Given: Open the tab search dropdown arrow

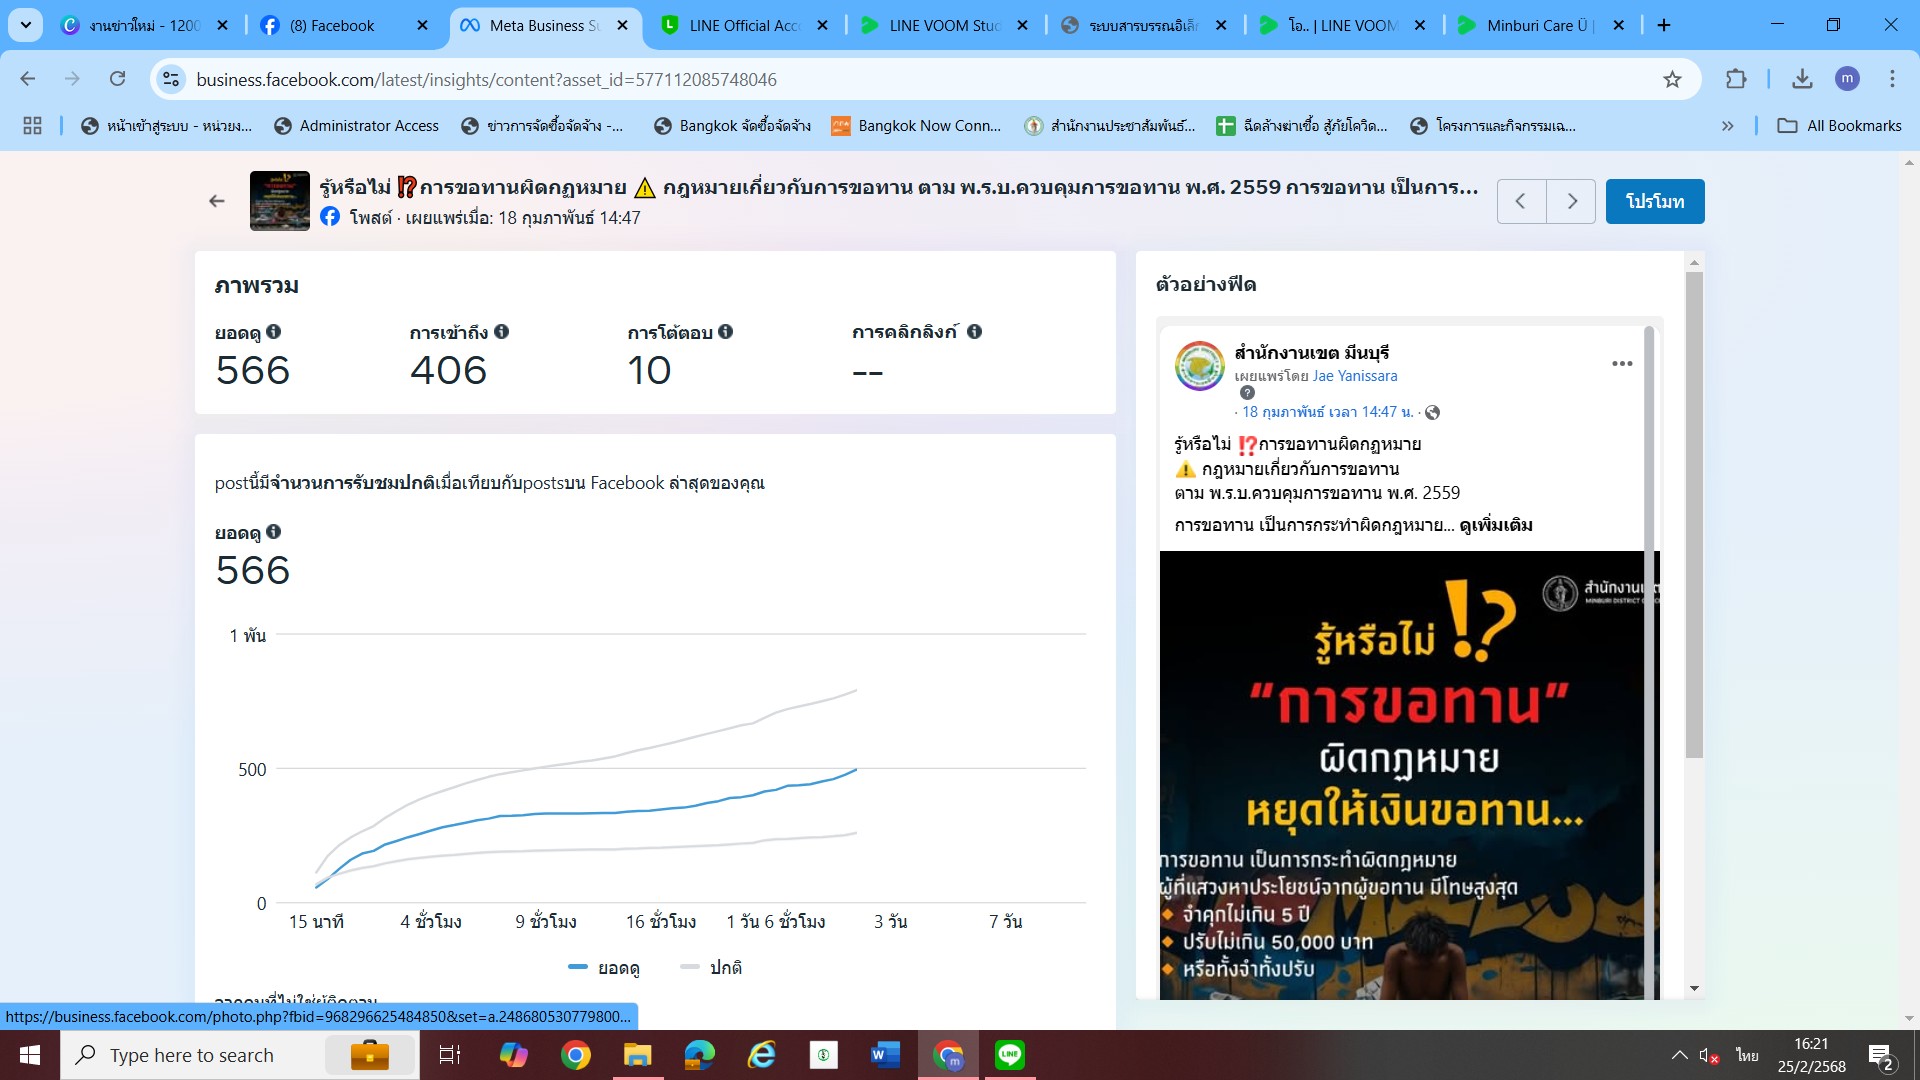Looking at the screenshot, I should [x=26, y=25].
